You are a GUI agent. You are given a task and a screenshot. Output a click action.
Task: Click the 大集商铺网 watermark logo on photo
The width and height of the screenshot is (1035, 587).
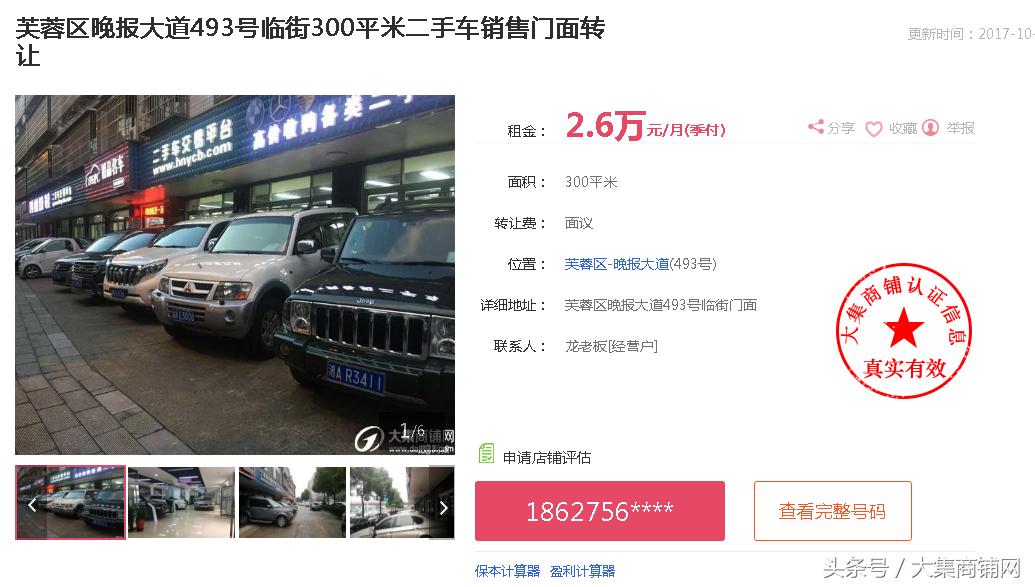pyautogui.click(x=404, y=438)
